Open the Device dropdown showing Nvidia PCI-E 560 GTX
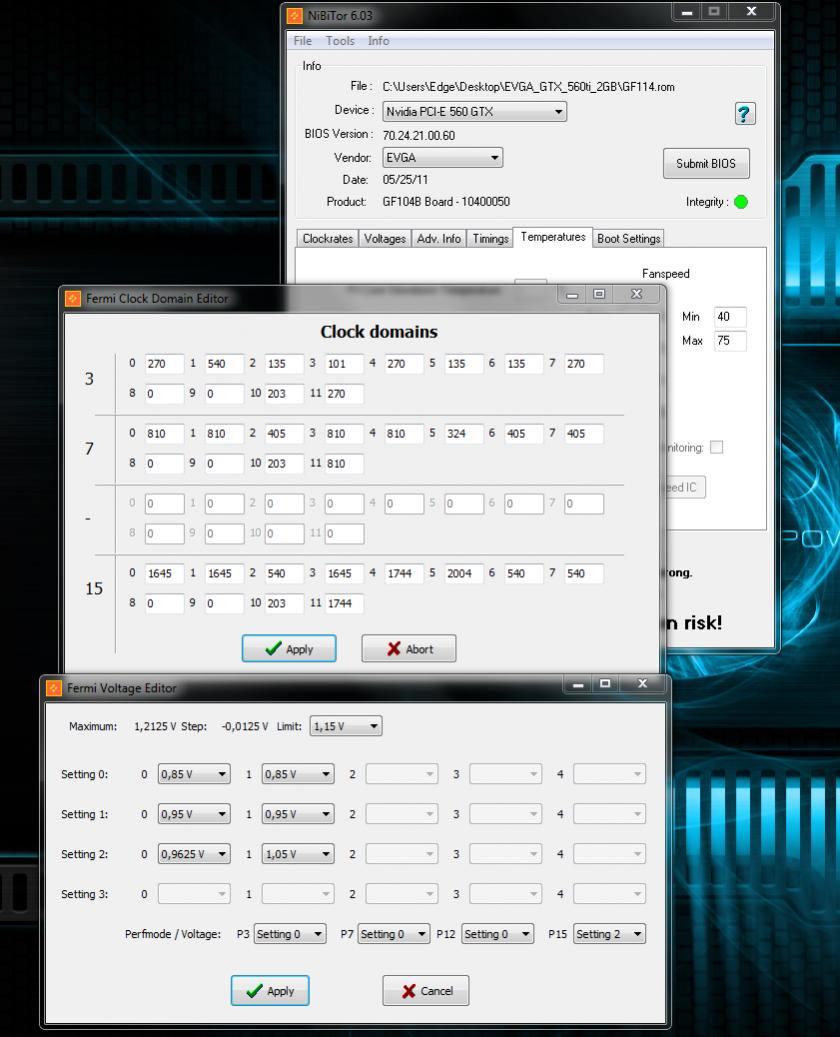840x1037 pixels. (x=474, y=111)
